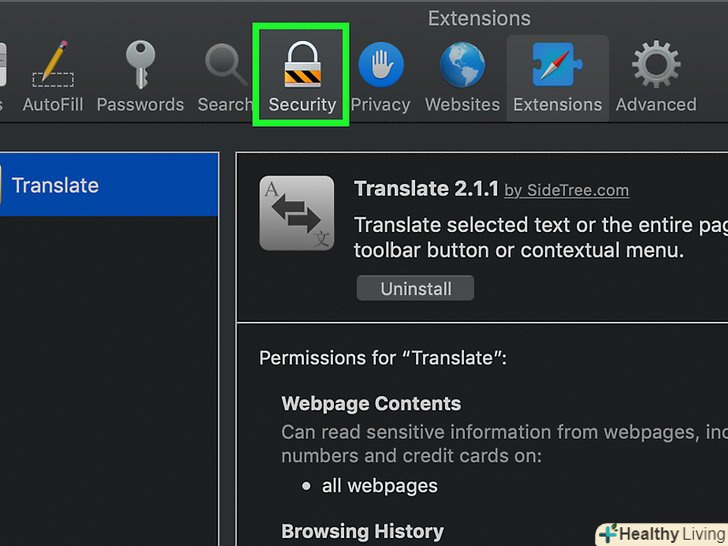This screenshot has height=546, width=728.
Task: Open the Security padlock pane
Action: coord(301,77)
